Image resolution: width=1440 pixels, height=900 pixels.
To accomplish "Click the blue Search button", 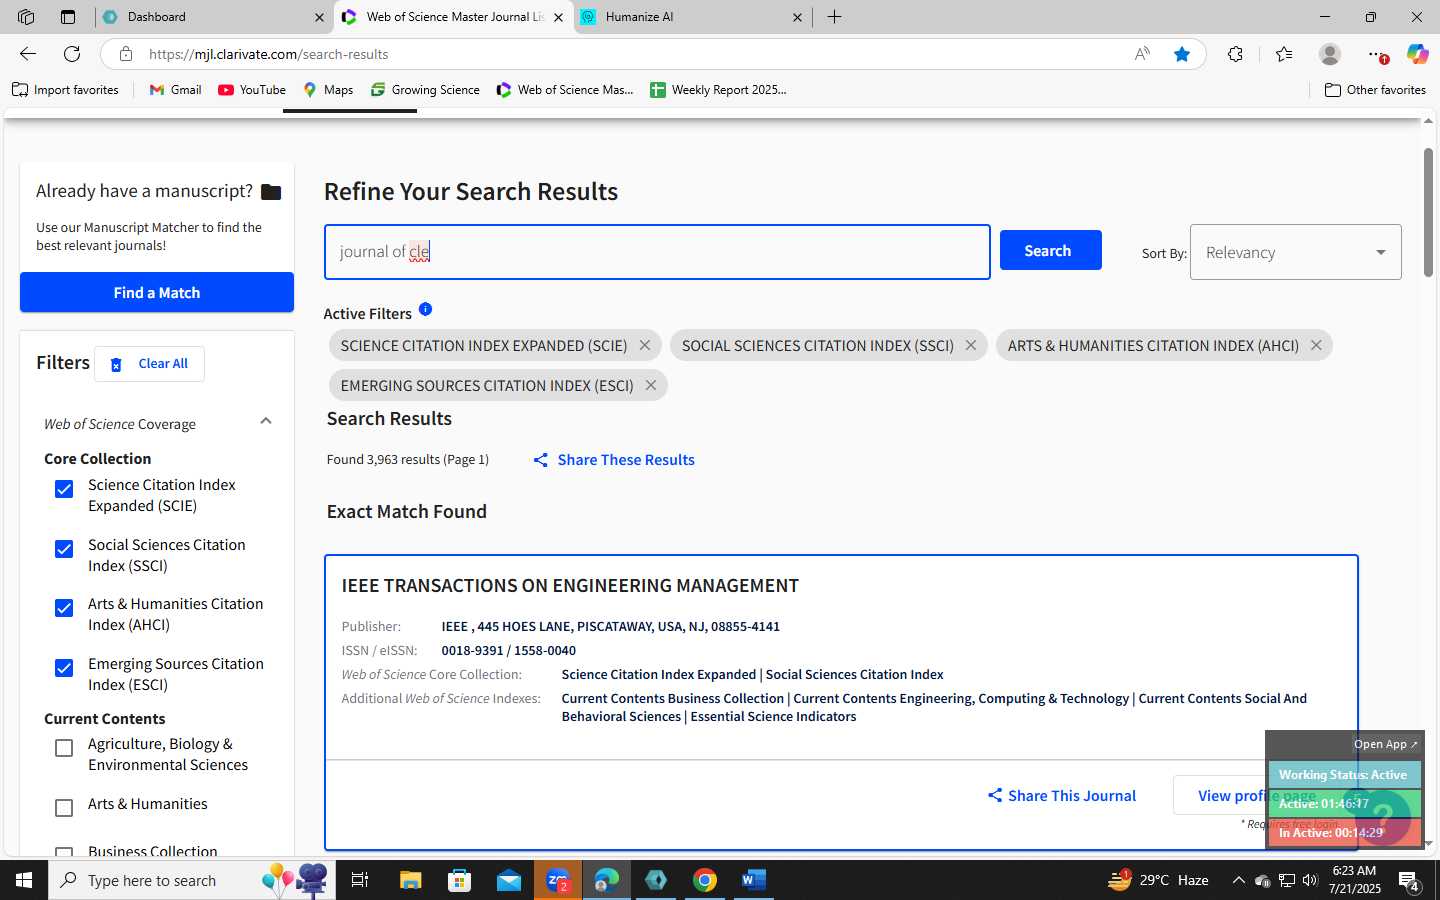I will coord(1051,250).
